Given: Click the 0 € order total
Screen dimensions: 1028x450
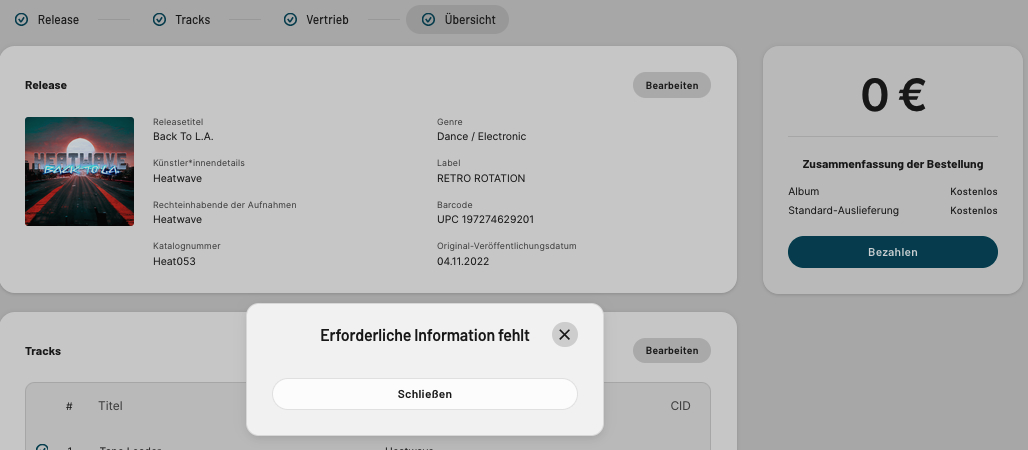Looking at the screenshot, I should click(892, 96).
